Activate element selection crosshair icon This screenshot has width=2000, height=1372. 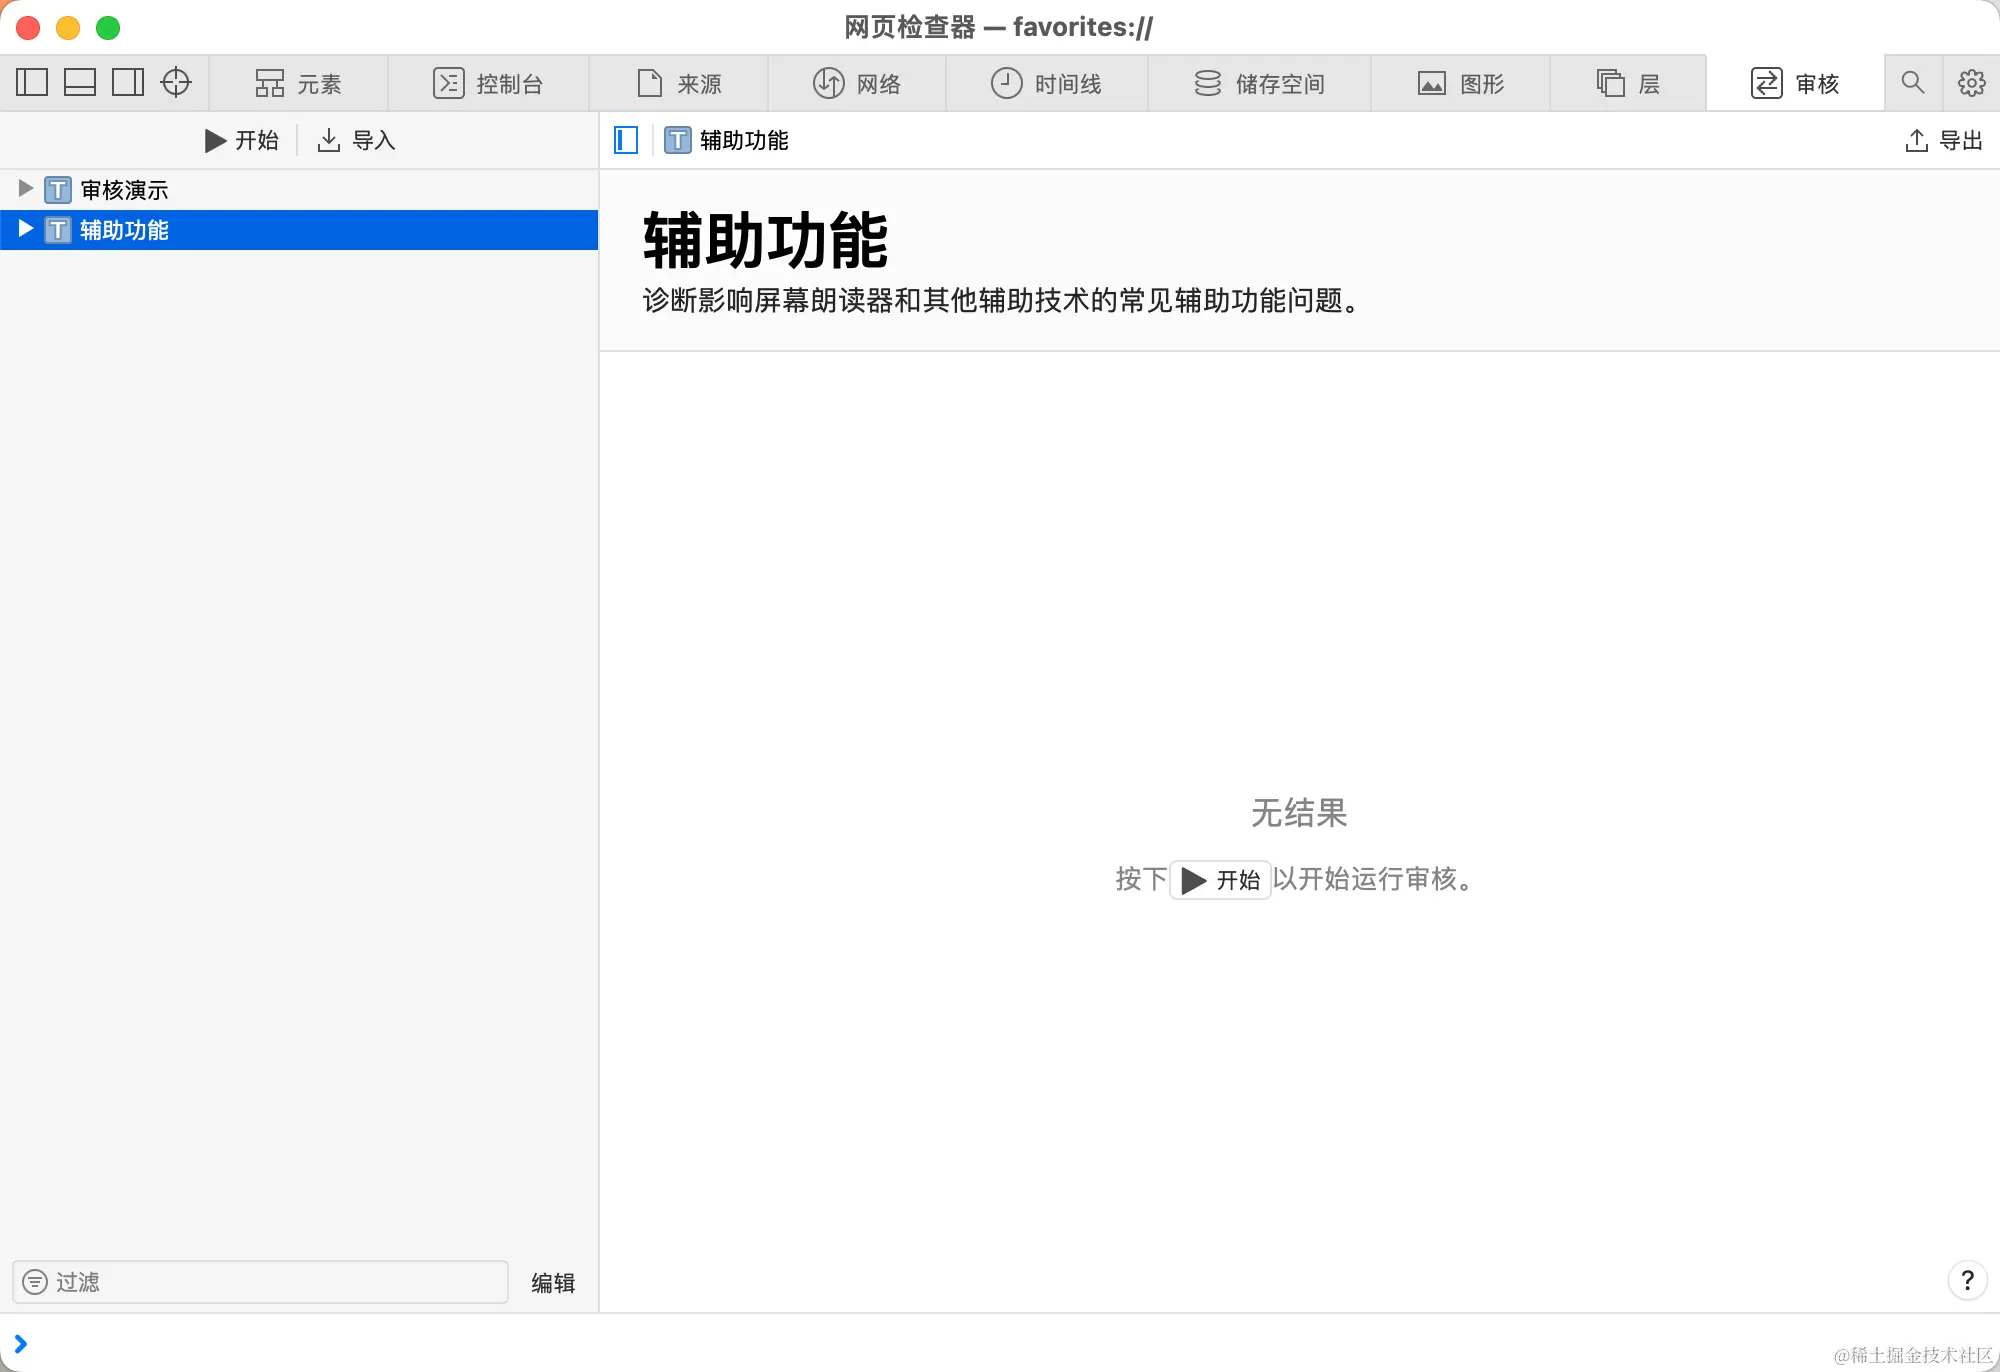click(176, 83)
